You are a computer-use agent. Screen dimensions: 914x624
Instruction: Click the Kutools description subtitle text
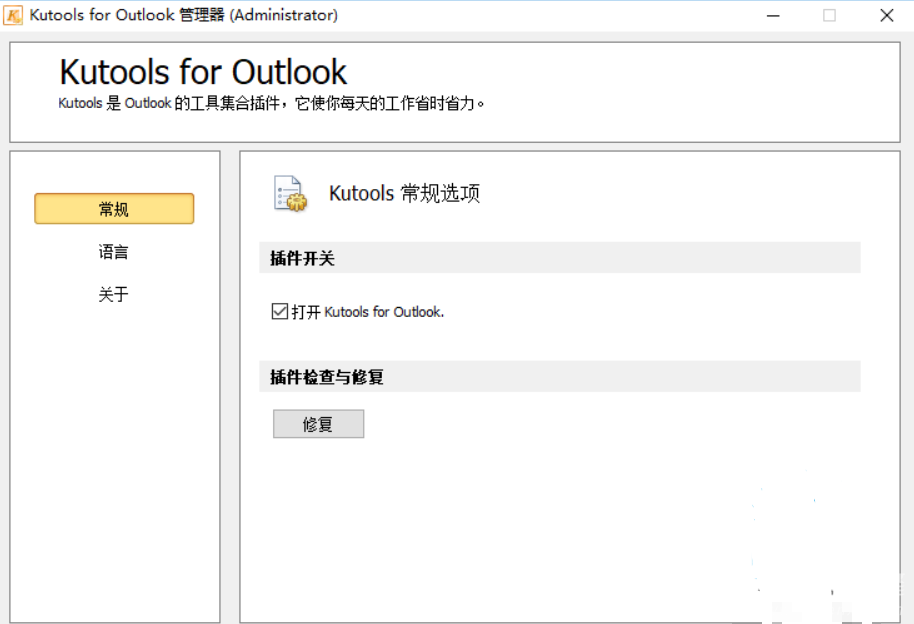[271, 104]
